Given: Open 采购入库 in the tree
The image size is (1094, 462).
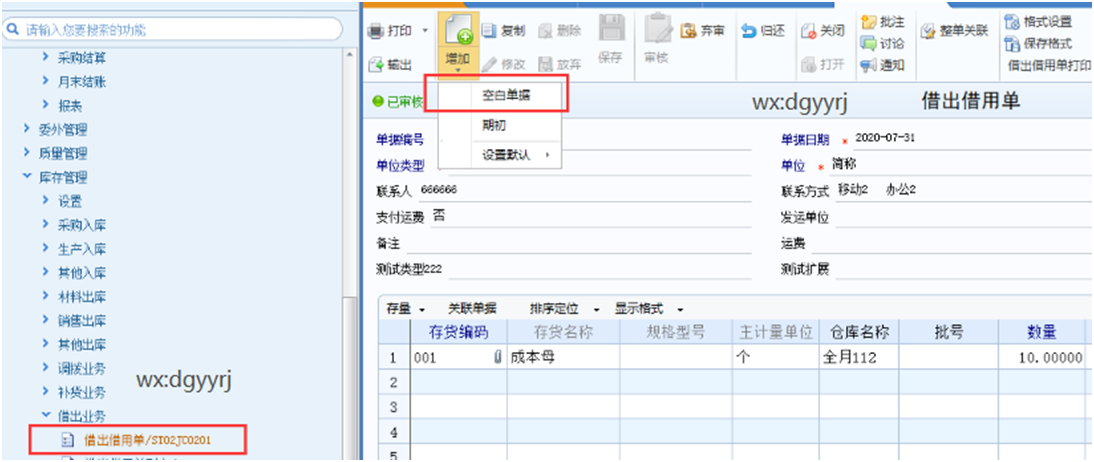Looking at the screenshot, I should point(82,225).
